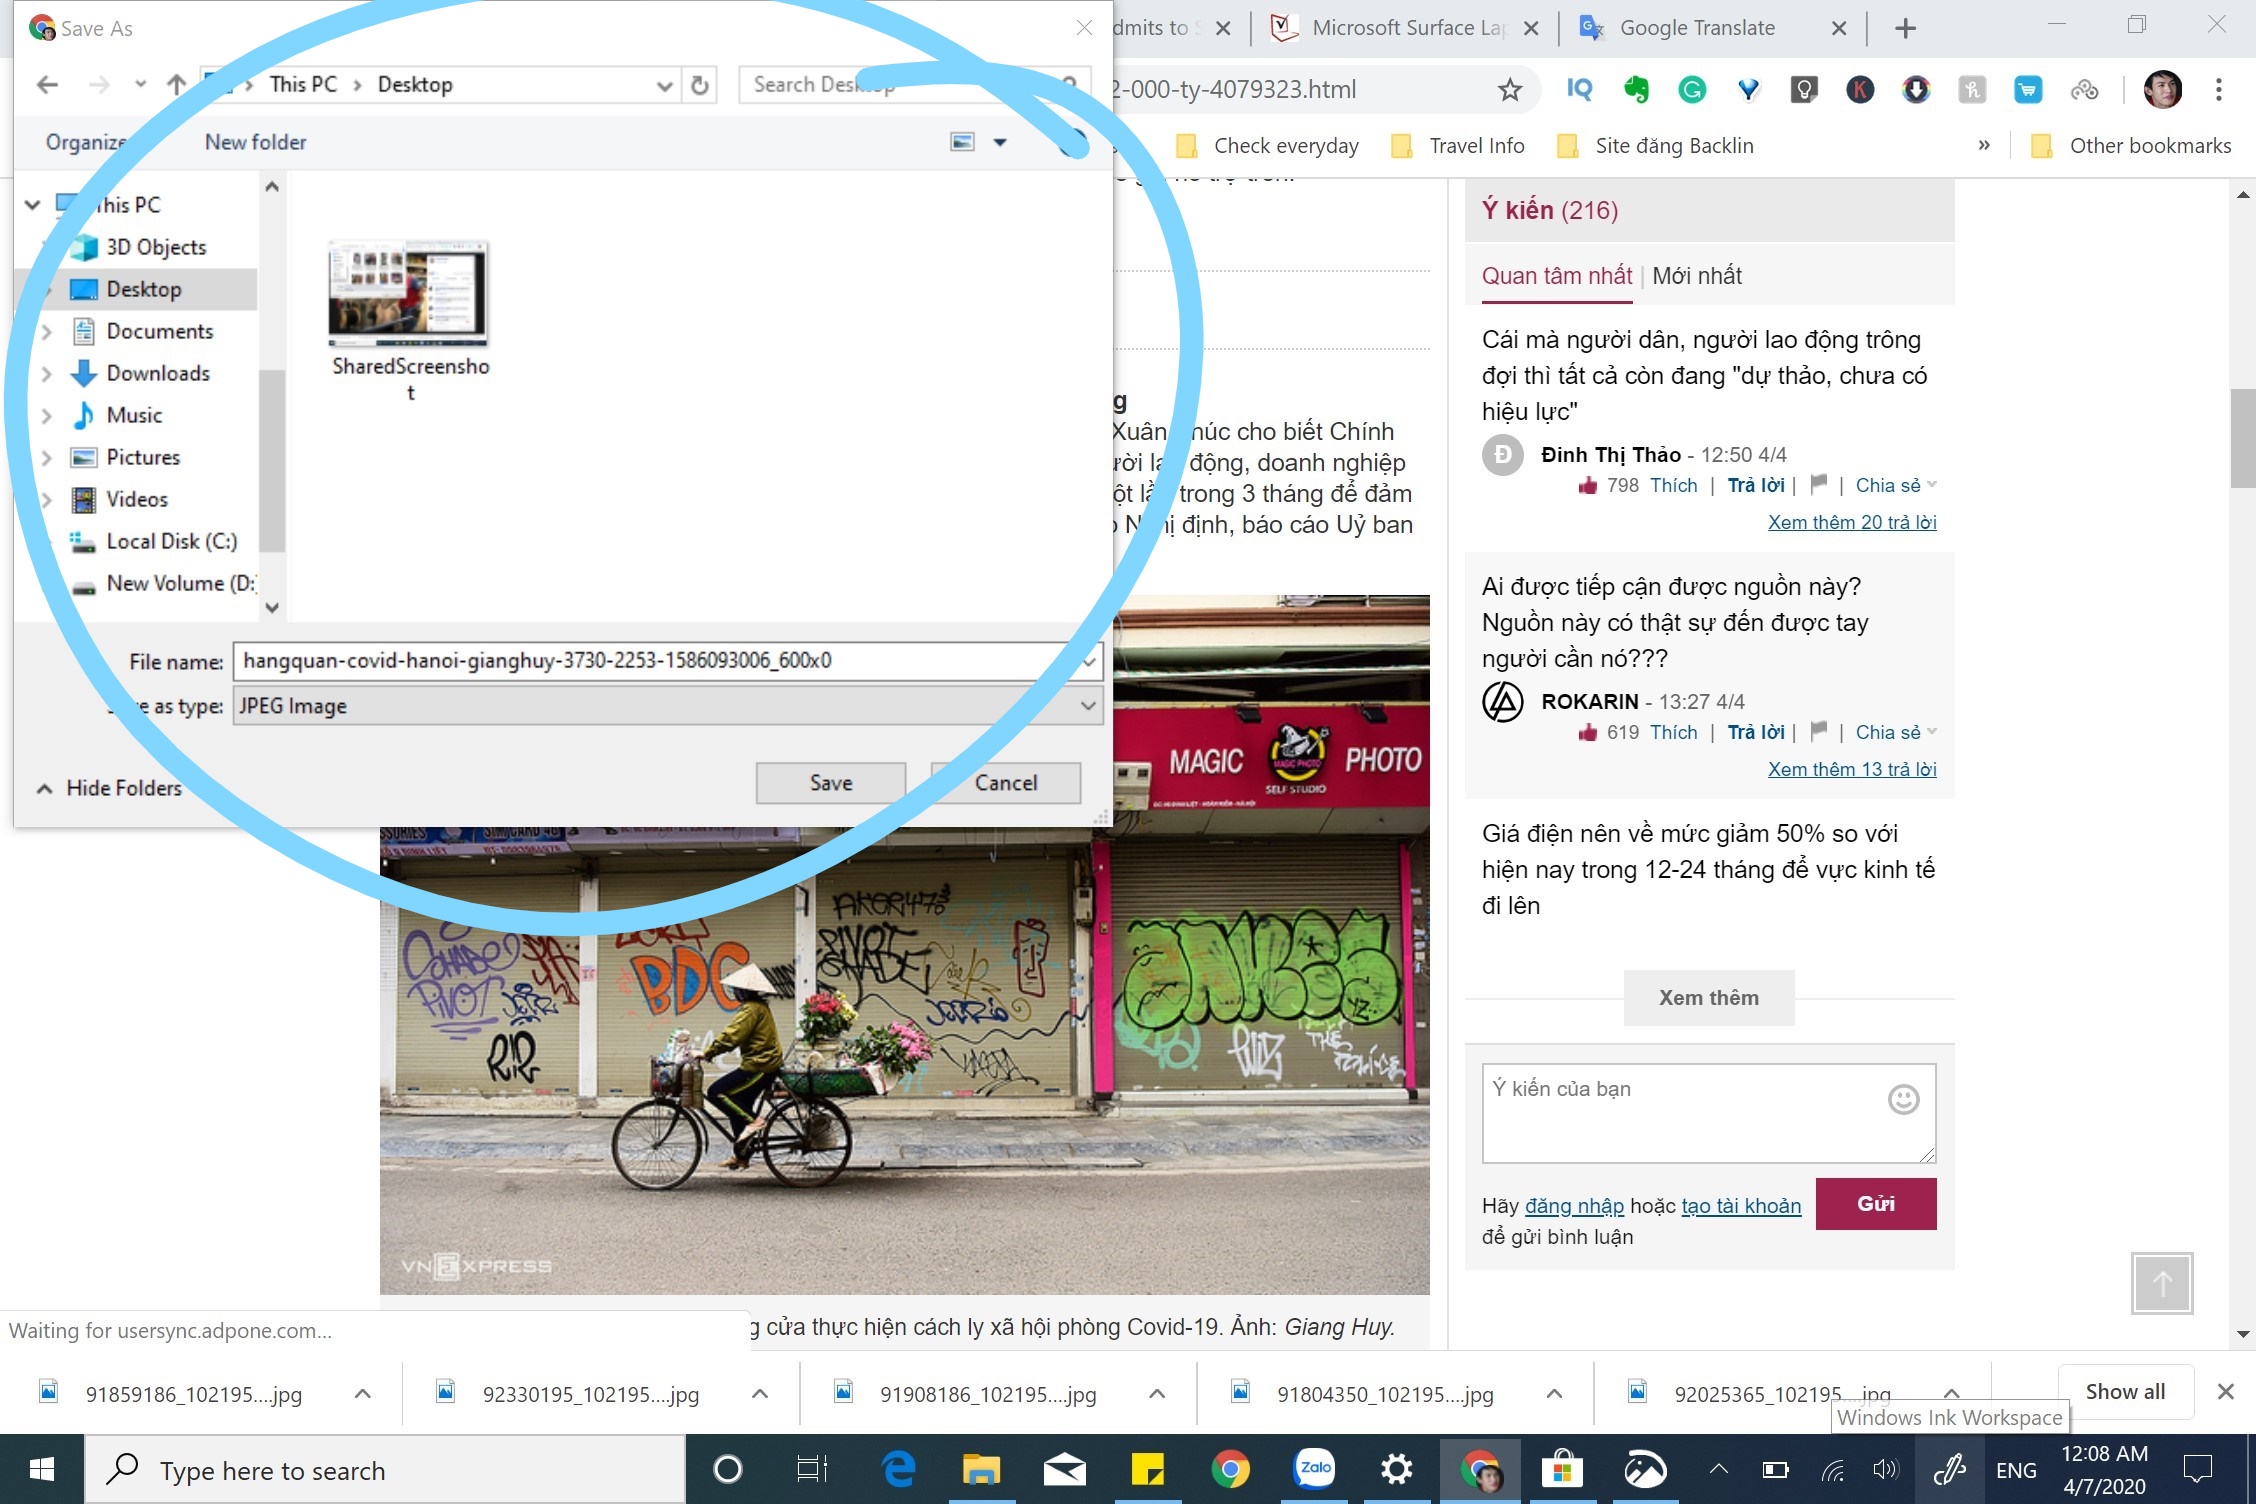Navigate up one folder with the up arrow

175,84
